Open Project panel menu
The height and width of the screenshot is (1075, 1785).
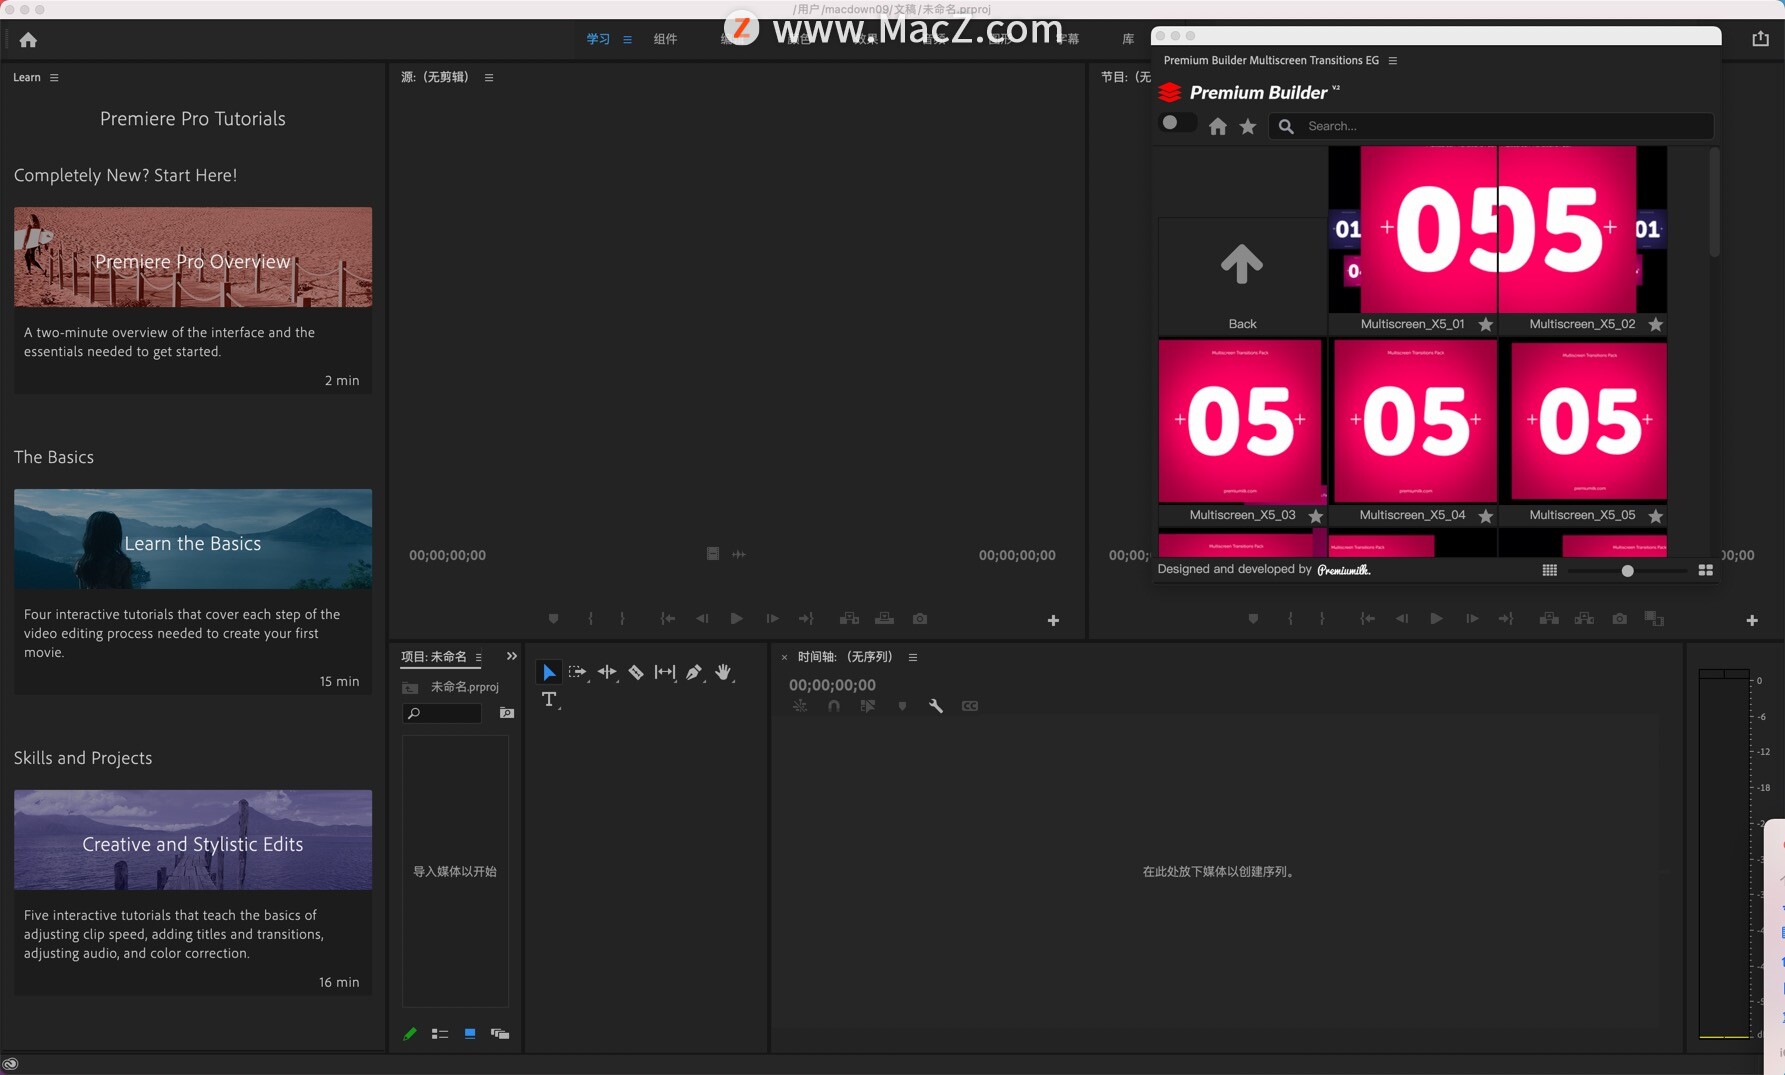click(479, 657)
